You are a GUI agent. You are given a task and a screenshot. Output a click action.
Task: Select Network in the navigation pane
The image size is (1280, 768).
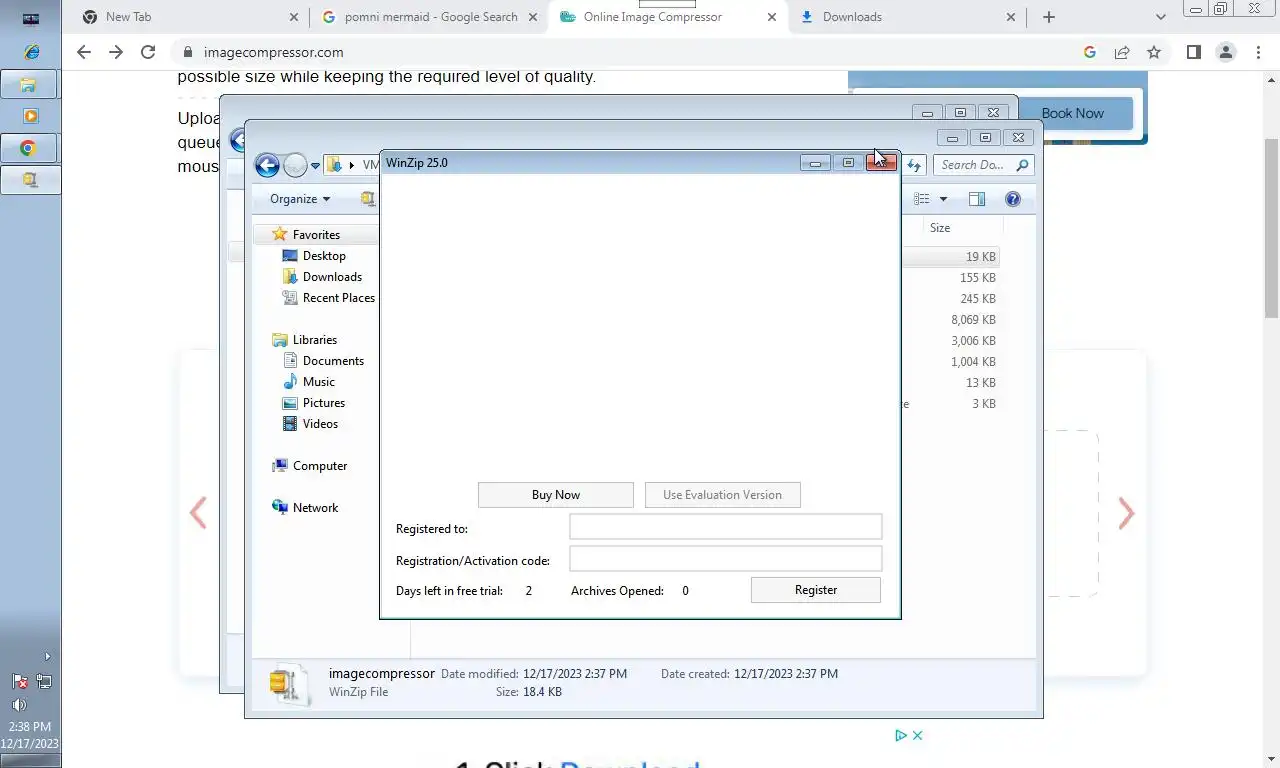(x=315, y=508)
